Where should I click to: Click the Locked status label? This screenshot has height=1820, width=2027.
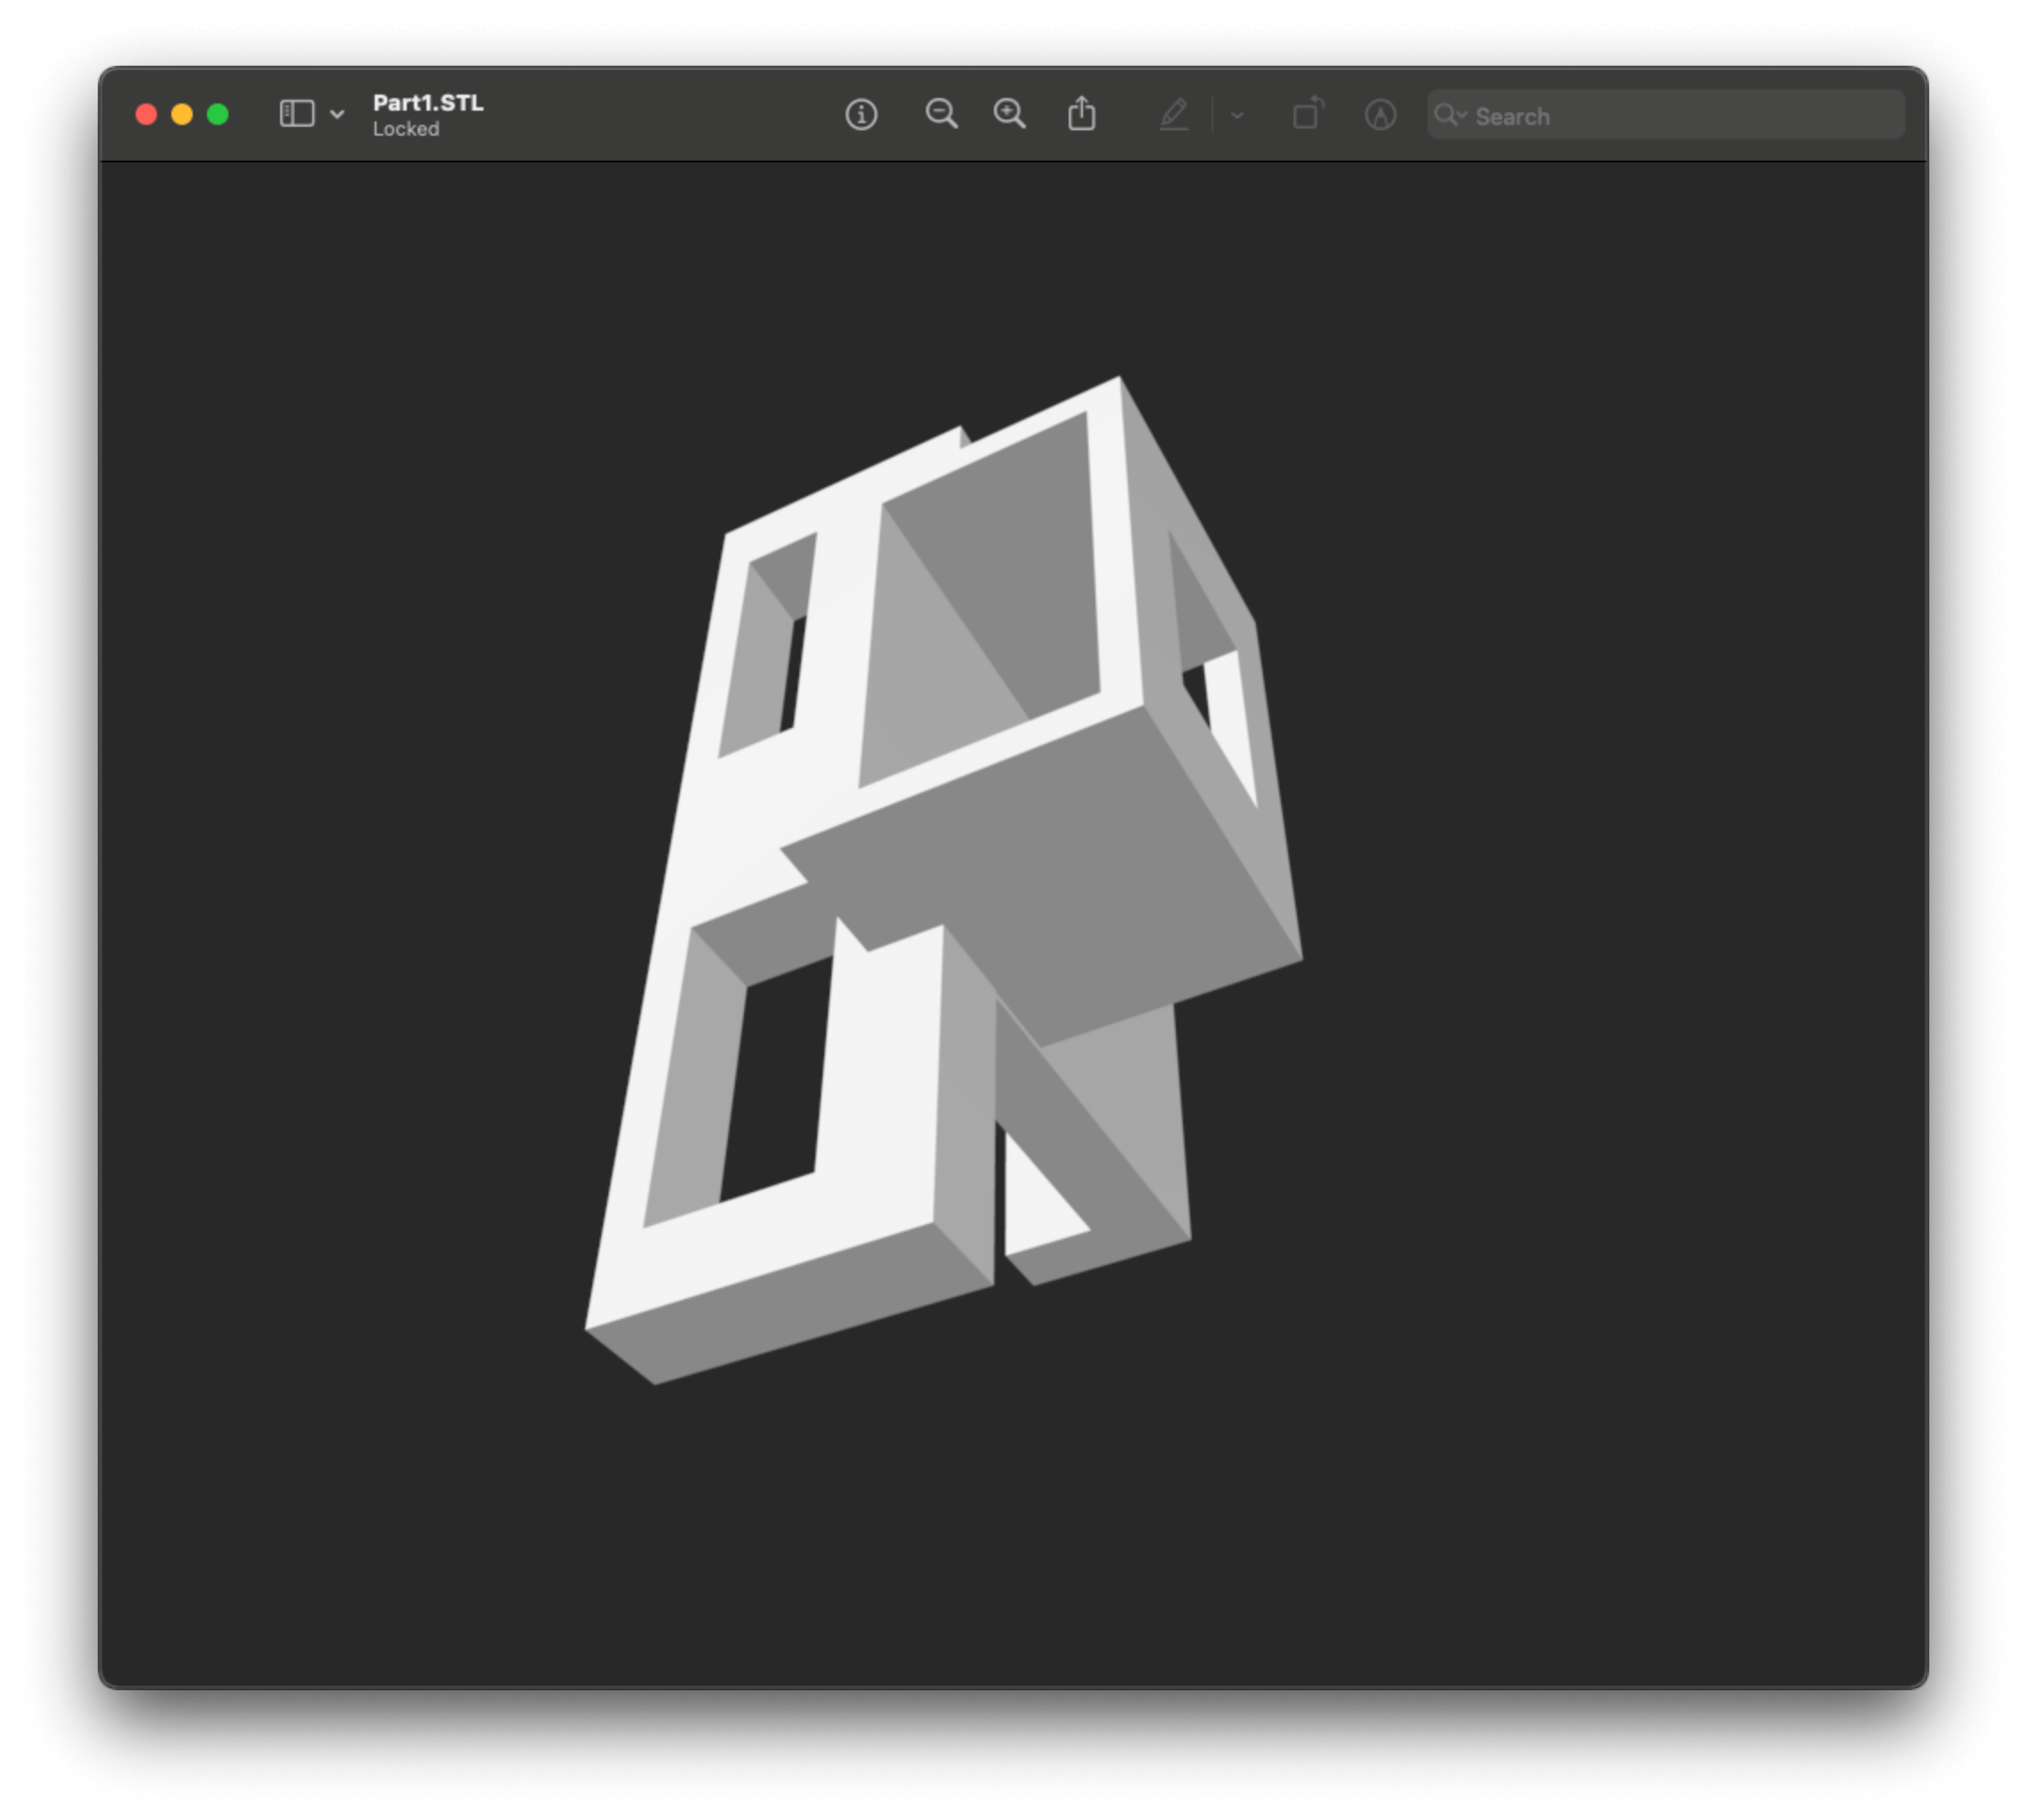[x=406, y=129]
